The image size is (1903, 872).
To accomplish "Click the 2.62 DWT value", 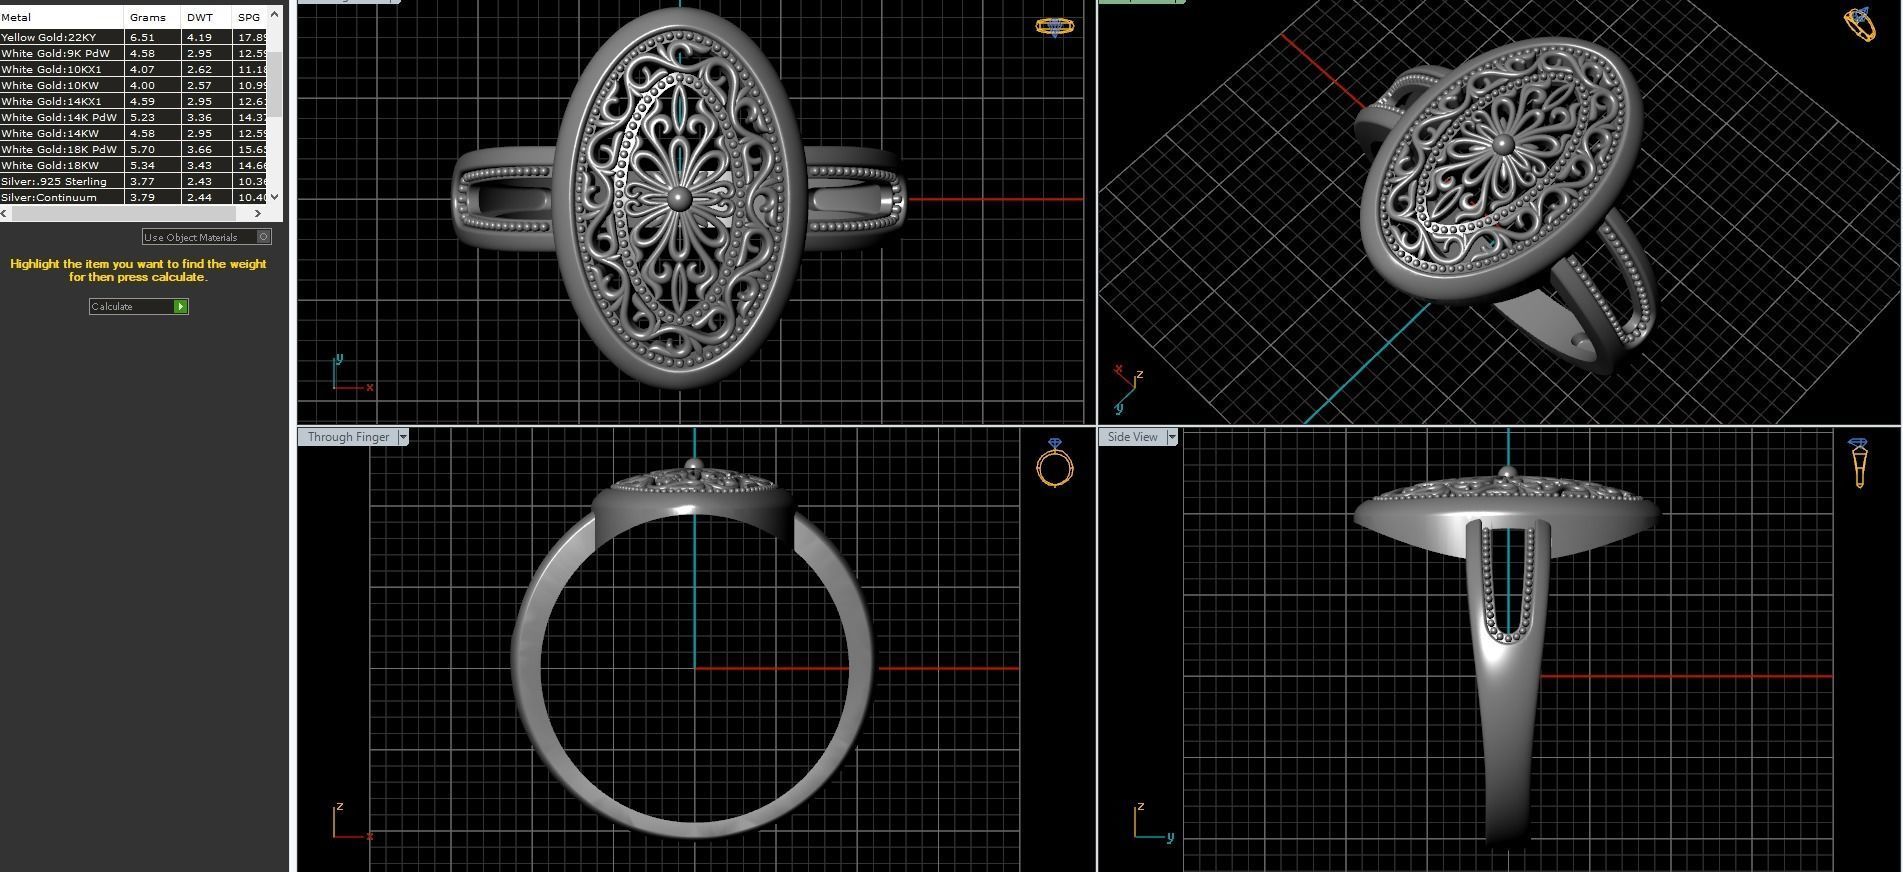I will click(x=199, y=69).
